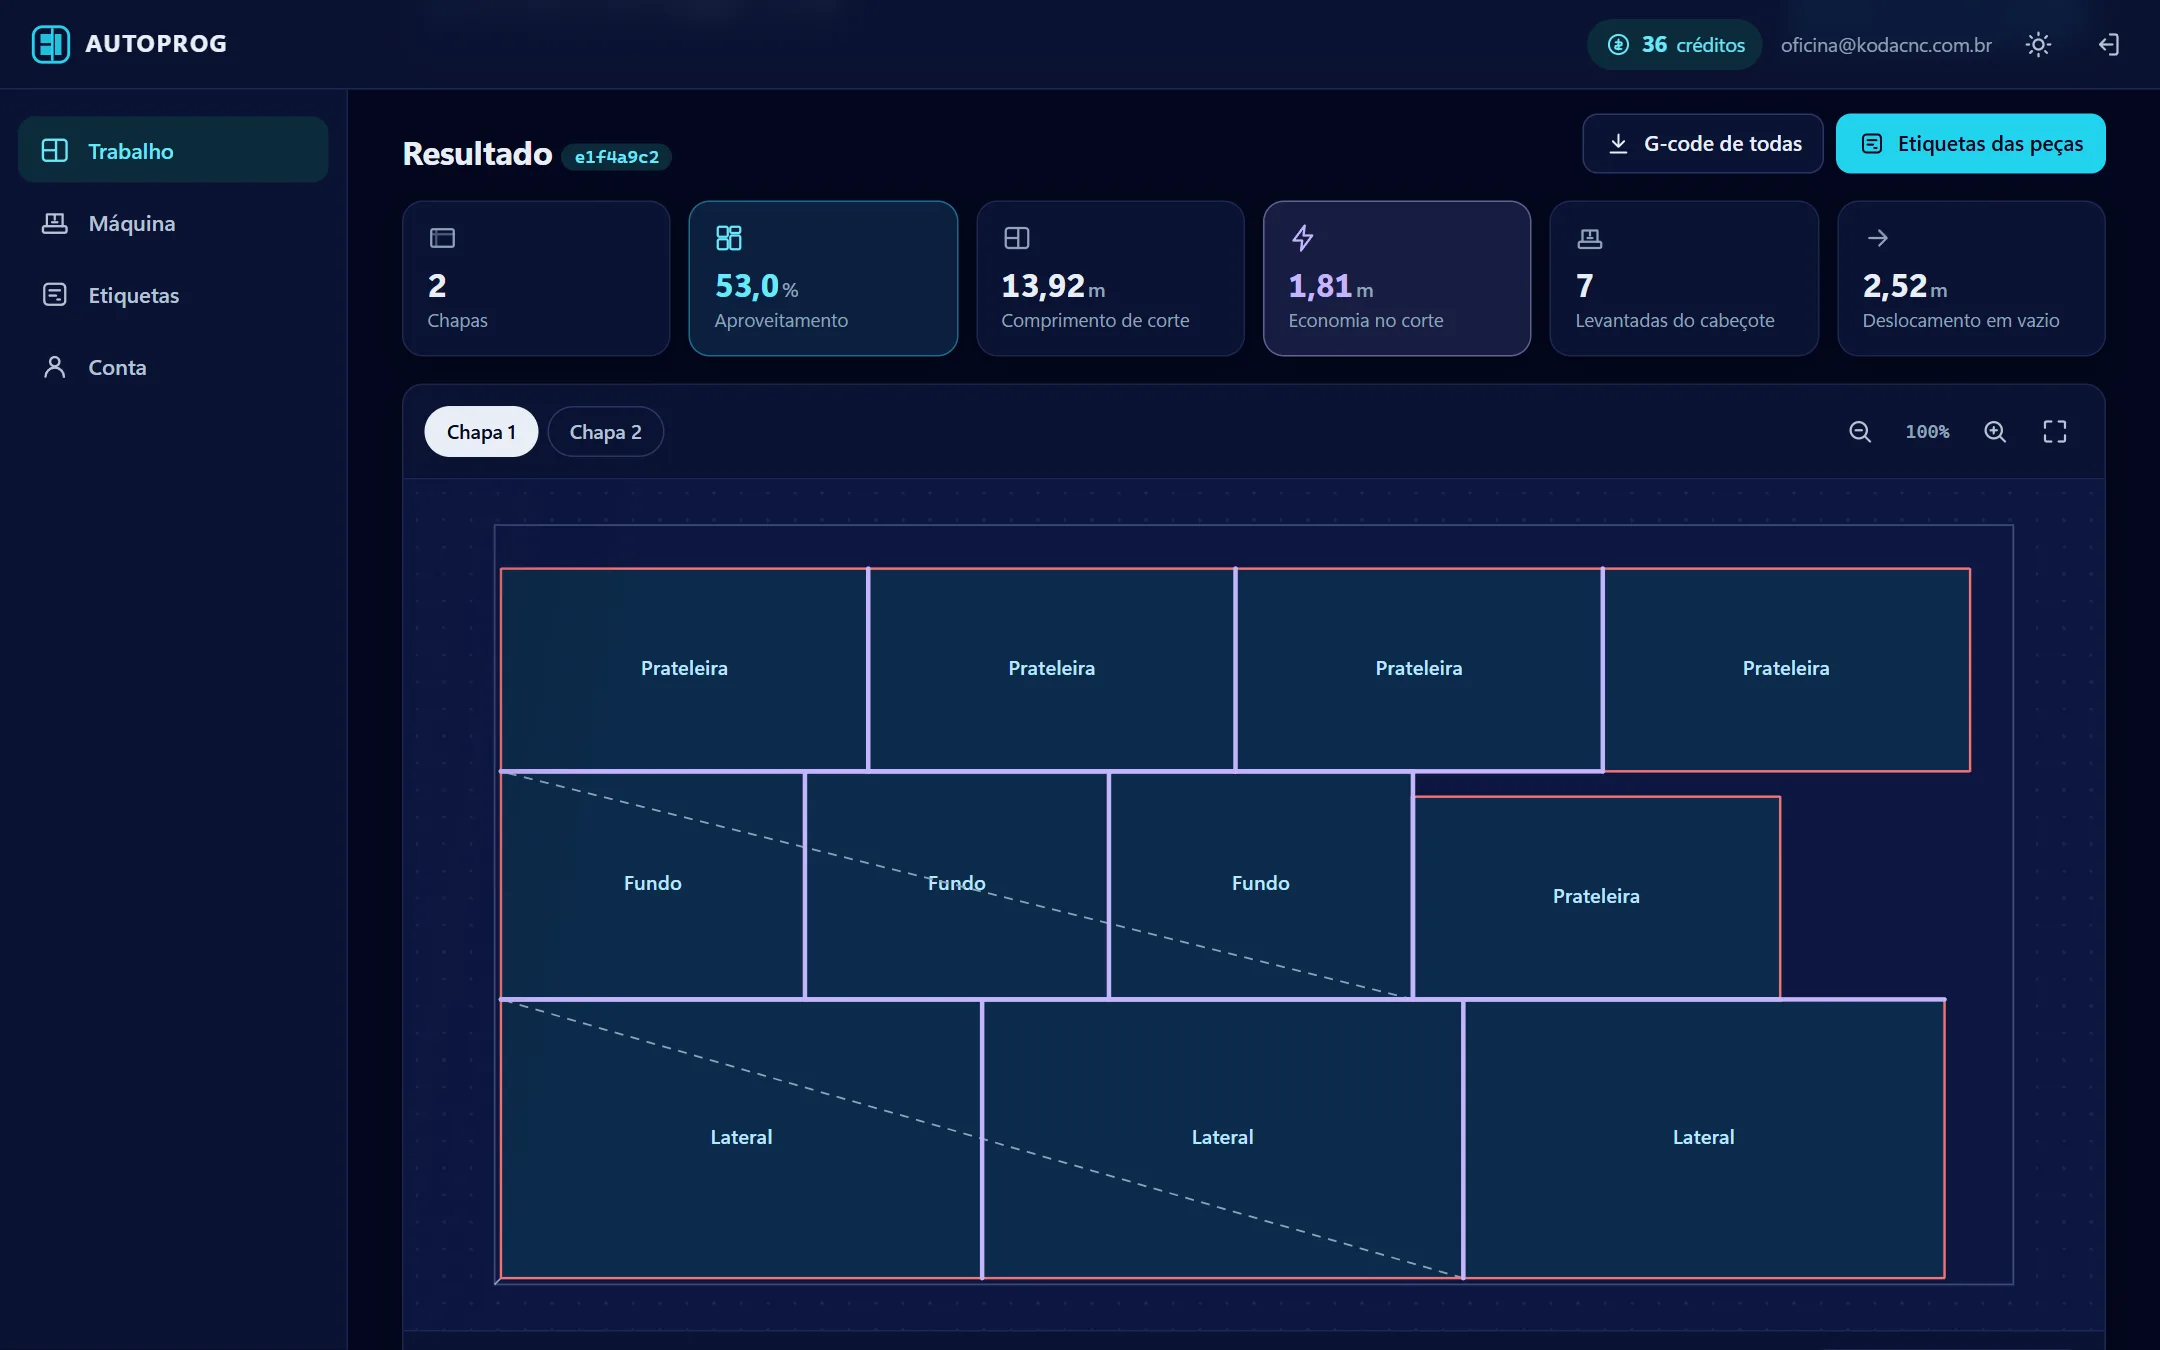Click Etiquetas das peças button
The height and width of the screenshot is (1350, 2160).
[x=1971, y=144]
